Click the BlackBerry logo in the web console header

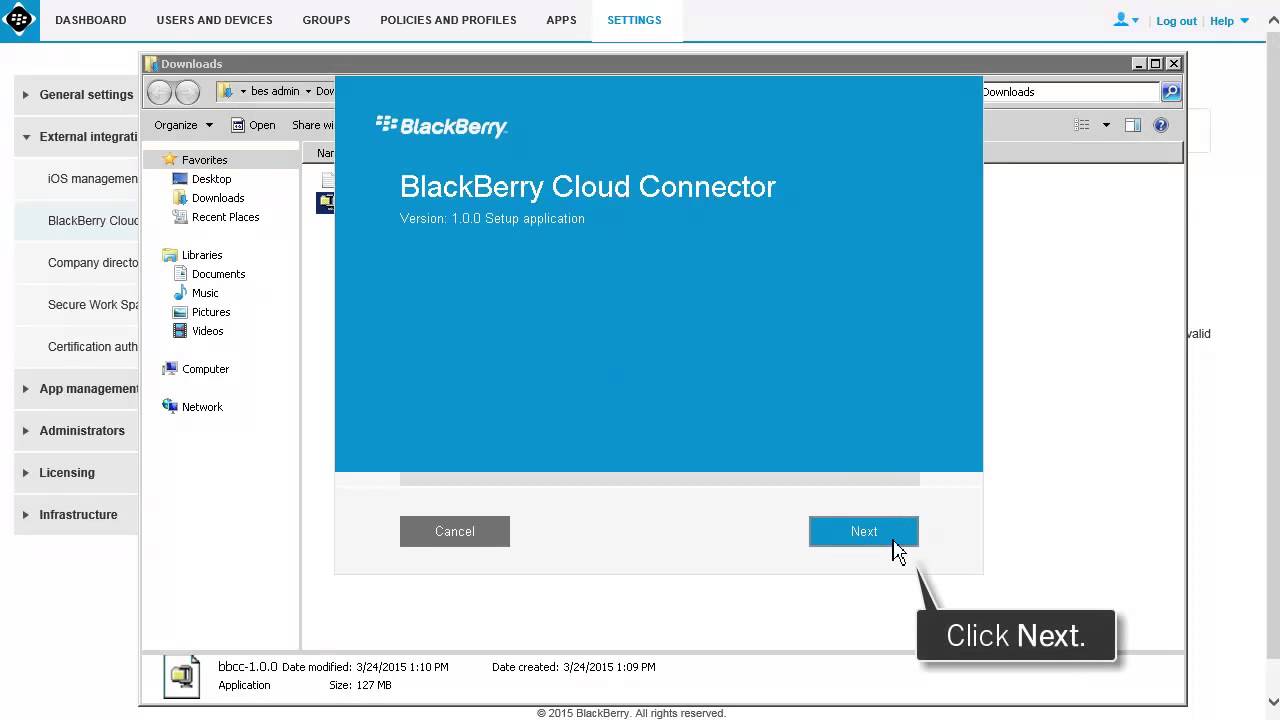coord(20,20)
